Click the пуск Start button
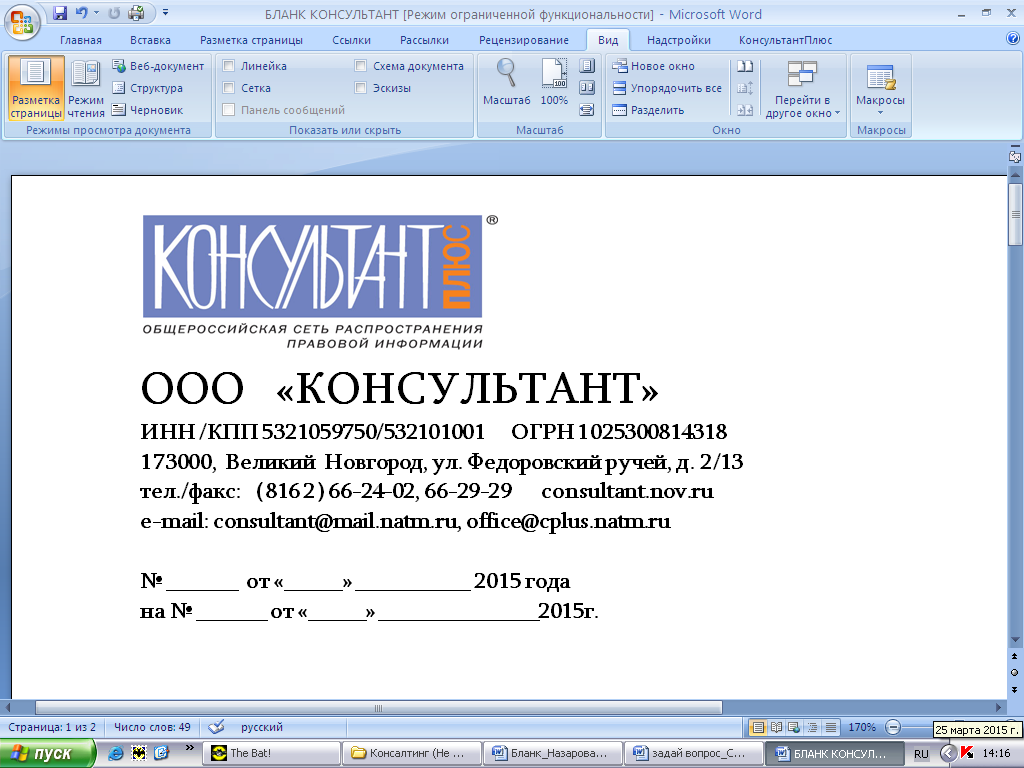The image size is (1024, 768). [x=47, y=754]
